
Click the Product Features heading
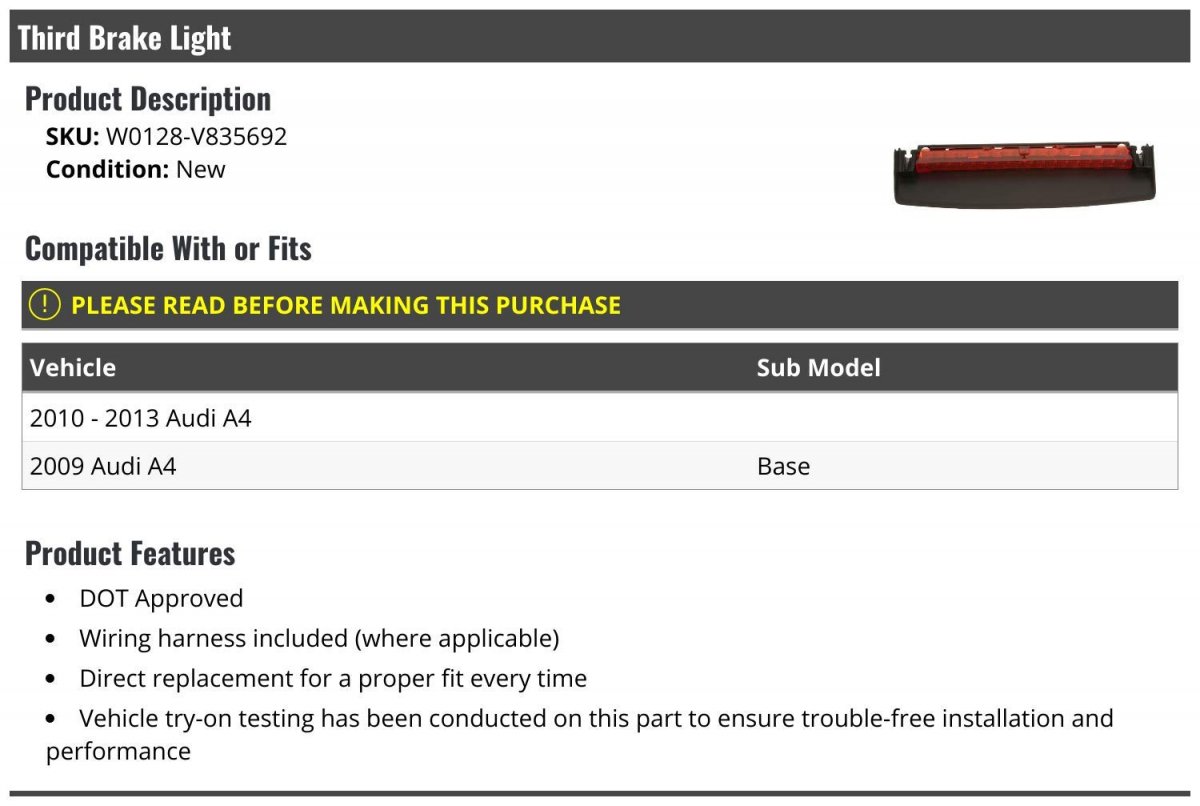130,553
